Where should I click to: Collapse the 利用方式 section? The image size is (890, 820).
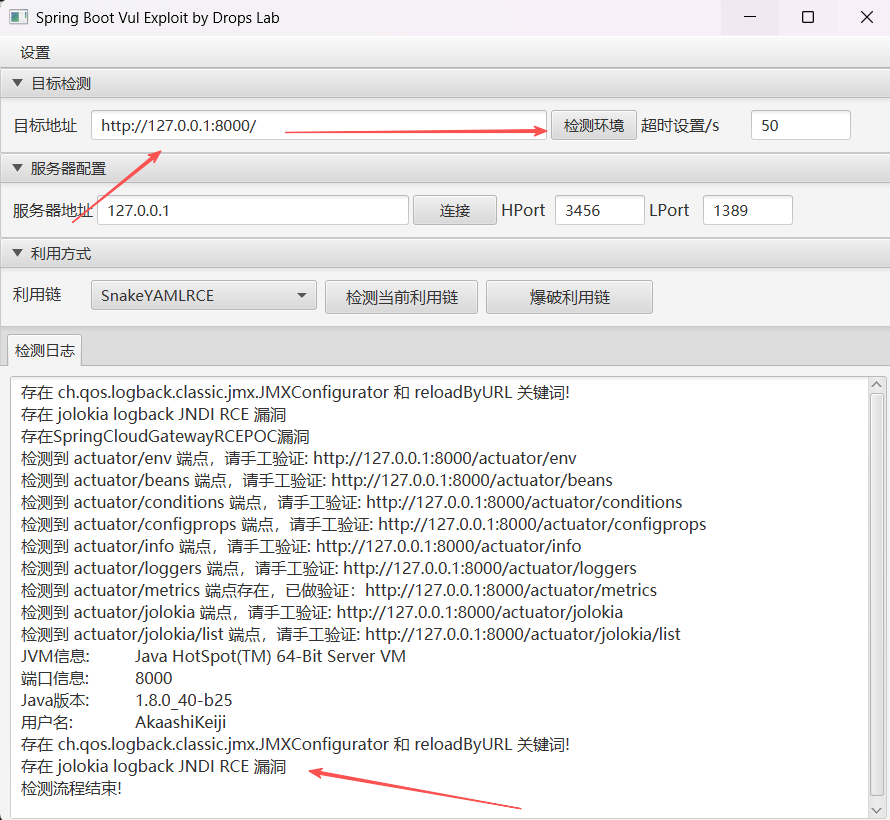[x=18, y=254]
